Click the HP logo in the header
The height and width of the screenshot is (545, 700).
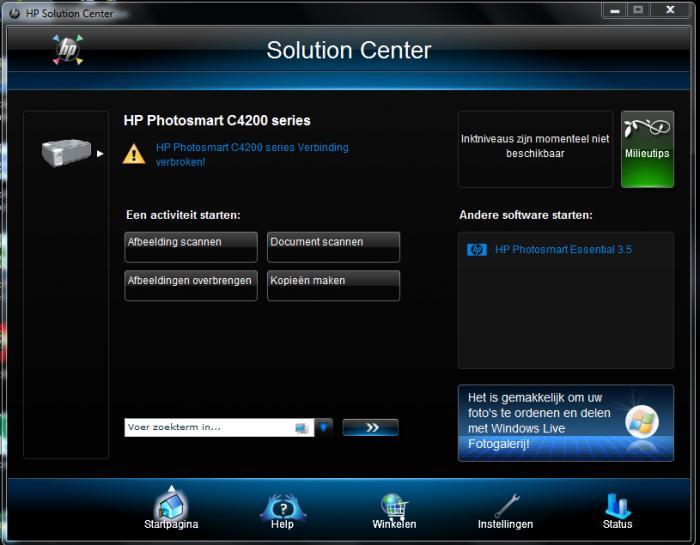(x=68, y=49)
